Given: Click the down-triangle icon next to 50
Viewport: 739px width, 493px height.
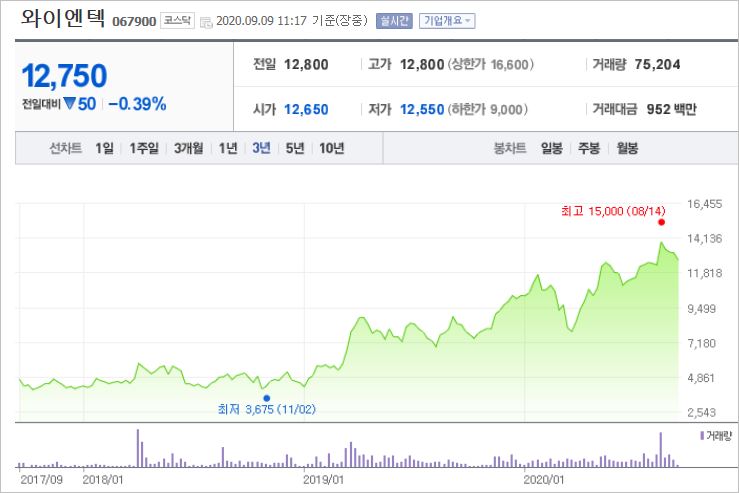Looking at the screenshot, I should pos(70,103).
